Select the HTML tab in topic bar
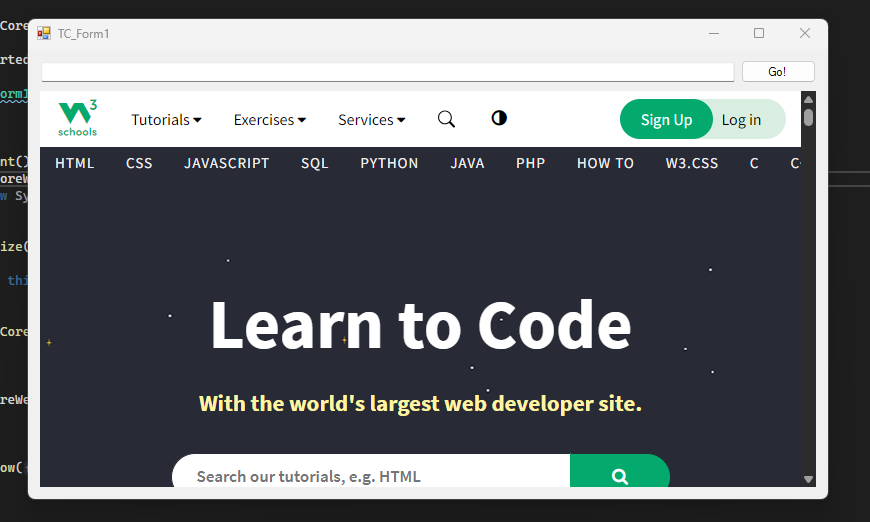870x522 pixels. click(x=75, y=163)
